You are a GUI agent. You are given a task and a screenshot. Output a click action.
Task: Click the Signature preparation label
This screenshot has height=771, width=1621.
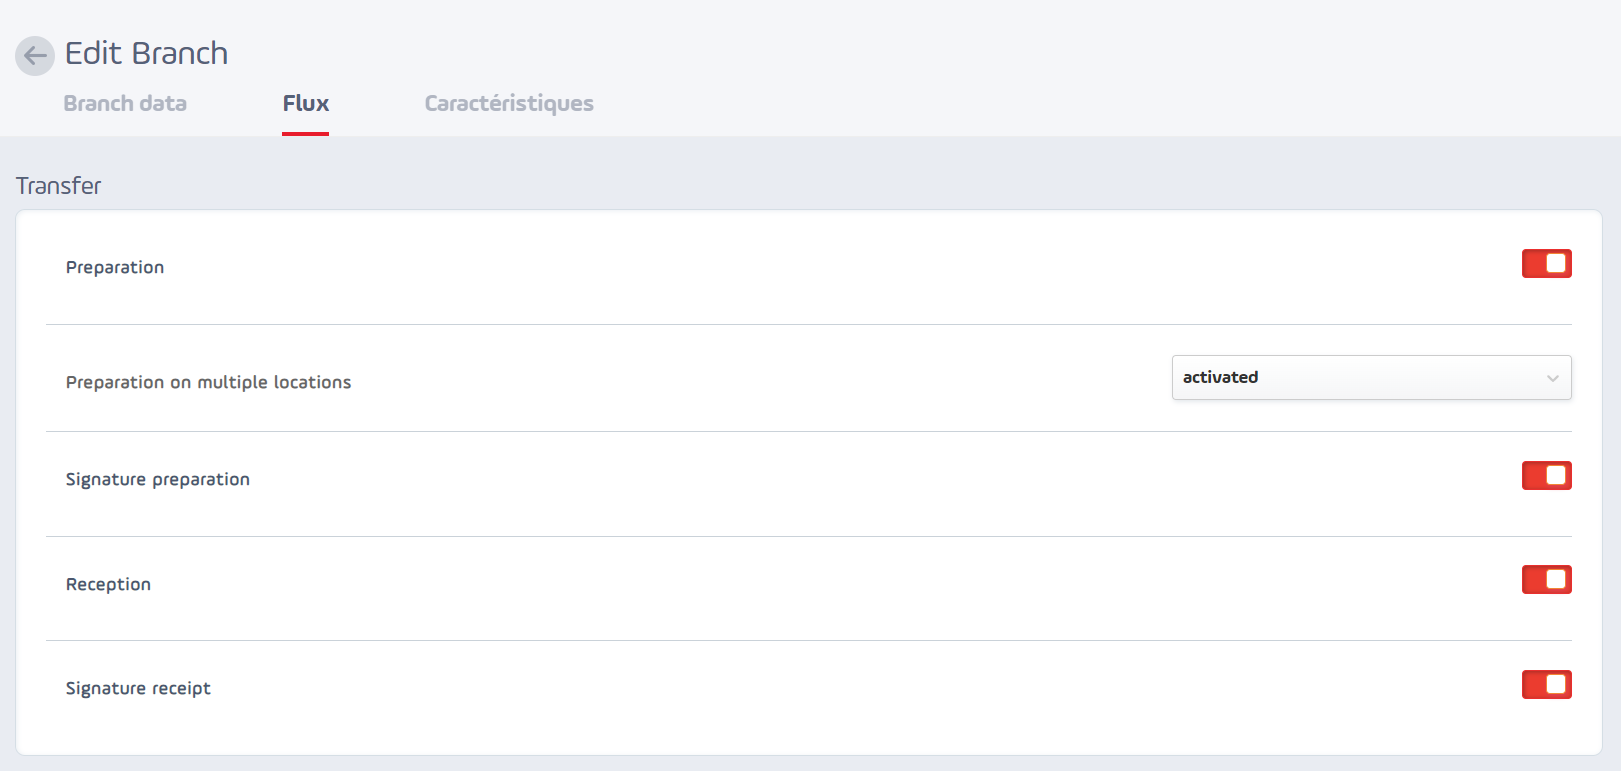pyautogui.click(x=158, y=479)
